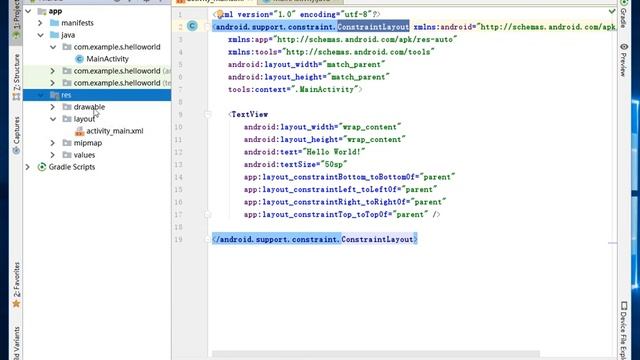Click the activity_main.xml file icon
Viewport: 640px width, 360px height.
point(80,131)
